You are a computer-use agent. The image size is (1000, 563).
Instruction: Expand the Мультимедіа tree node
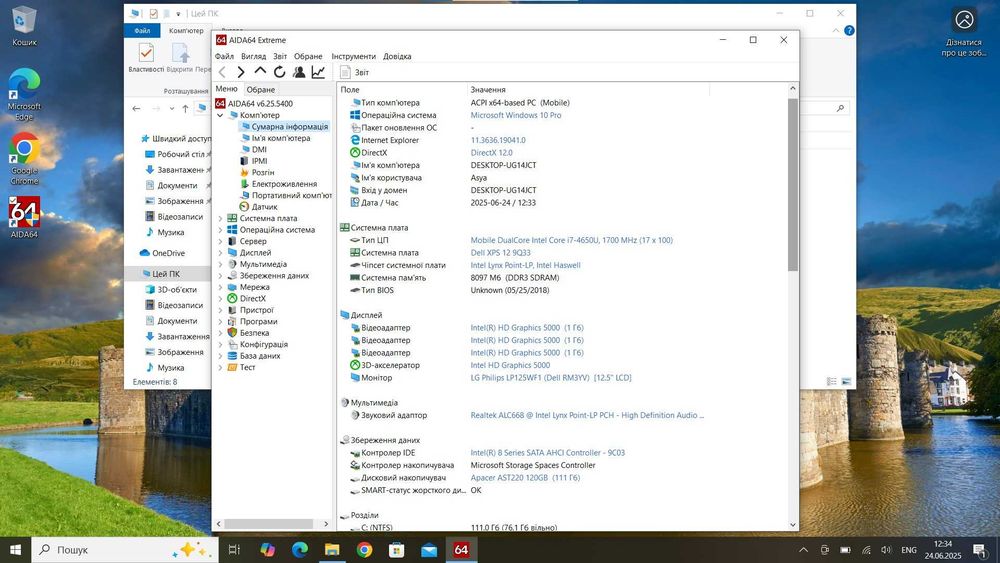point(220,264)
